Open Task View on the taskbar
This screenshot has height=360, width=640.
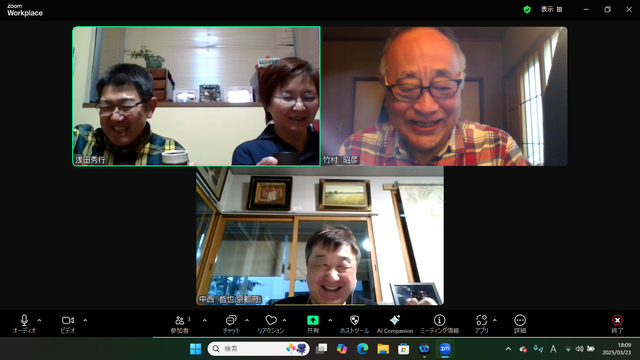[x=322, y=349]
